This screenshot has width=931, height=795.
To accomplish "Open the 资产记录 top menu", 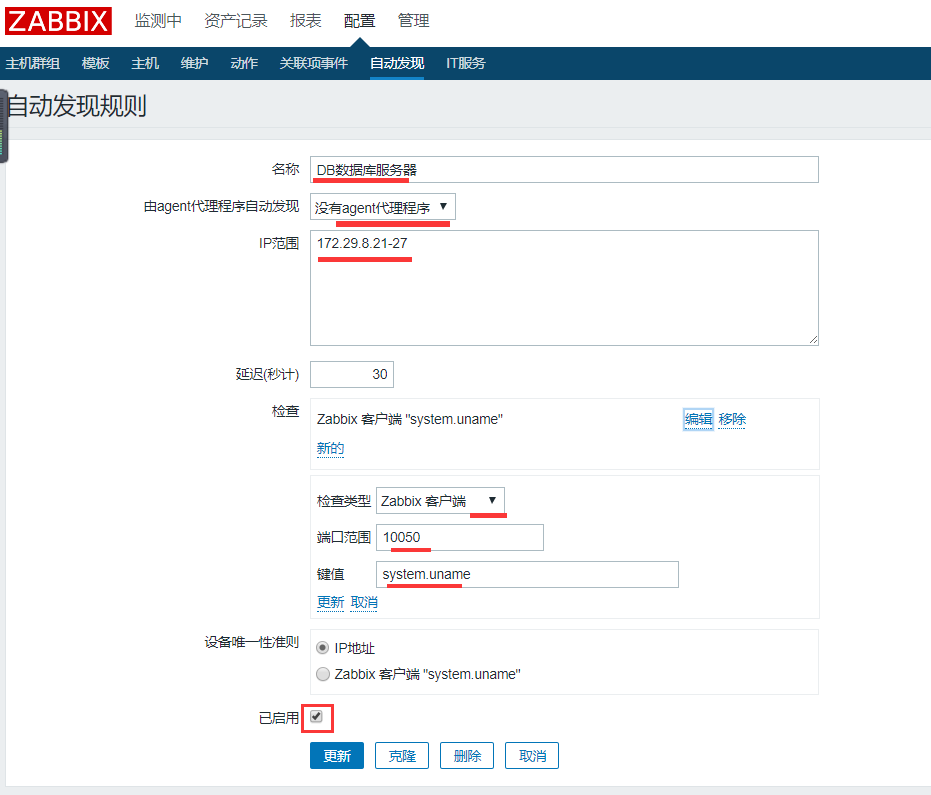I will (x=236, y=21).
